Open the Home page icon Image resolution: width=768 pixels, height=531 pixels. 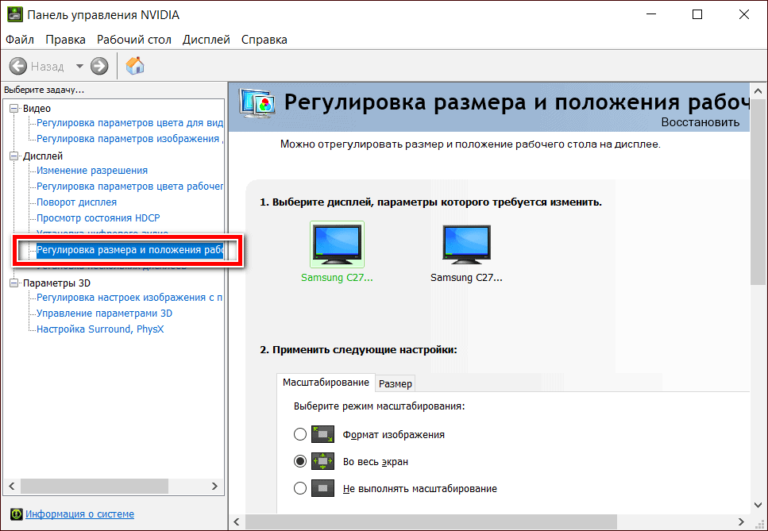click(135, 66)
